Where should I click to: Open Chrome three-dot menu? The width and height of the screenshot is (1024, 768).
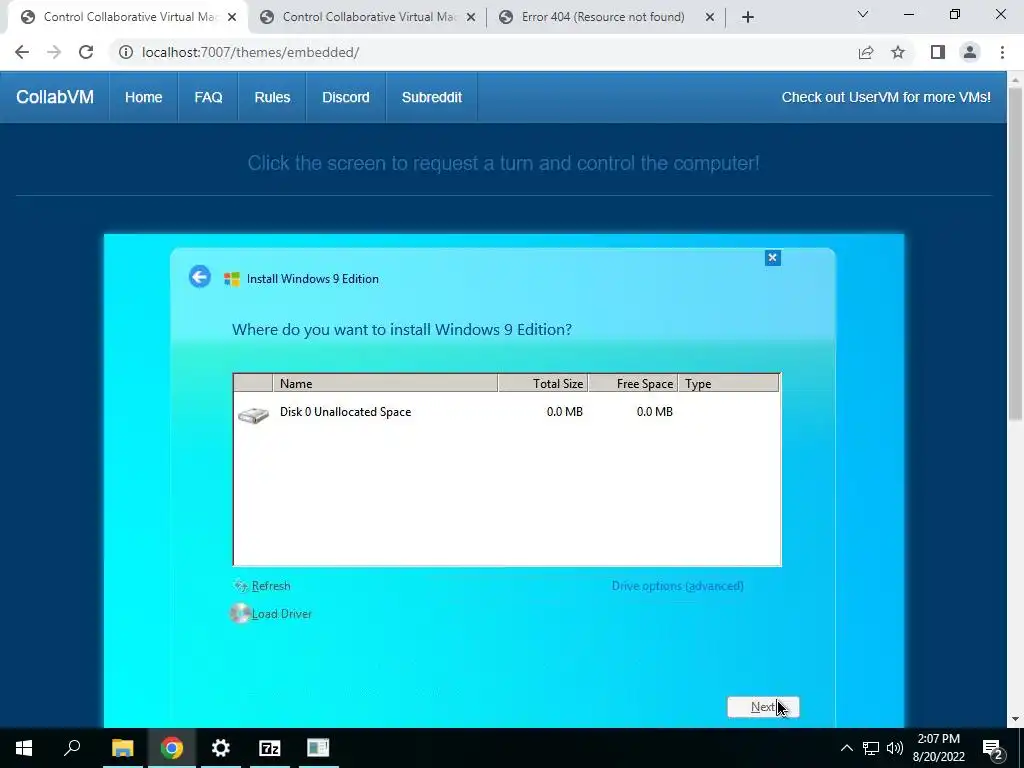(x=1002, y=52)
